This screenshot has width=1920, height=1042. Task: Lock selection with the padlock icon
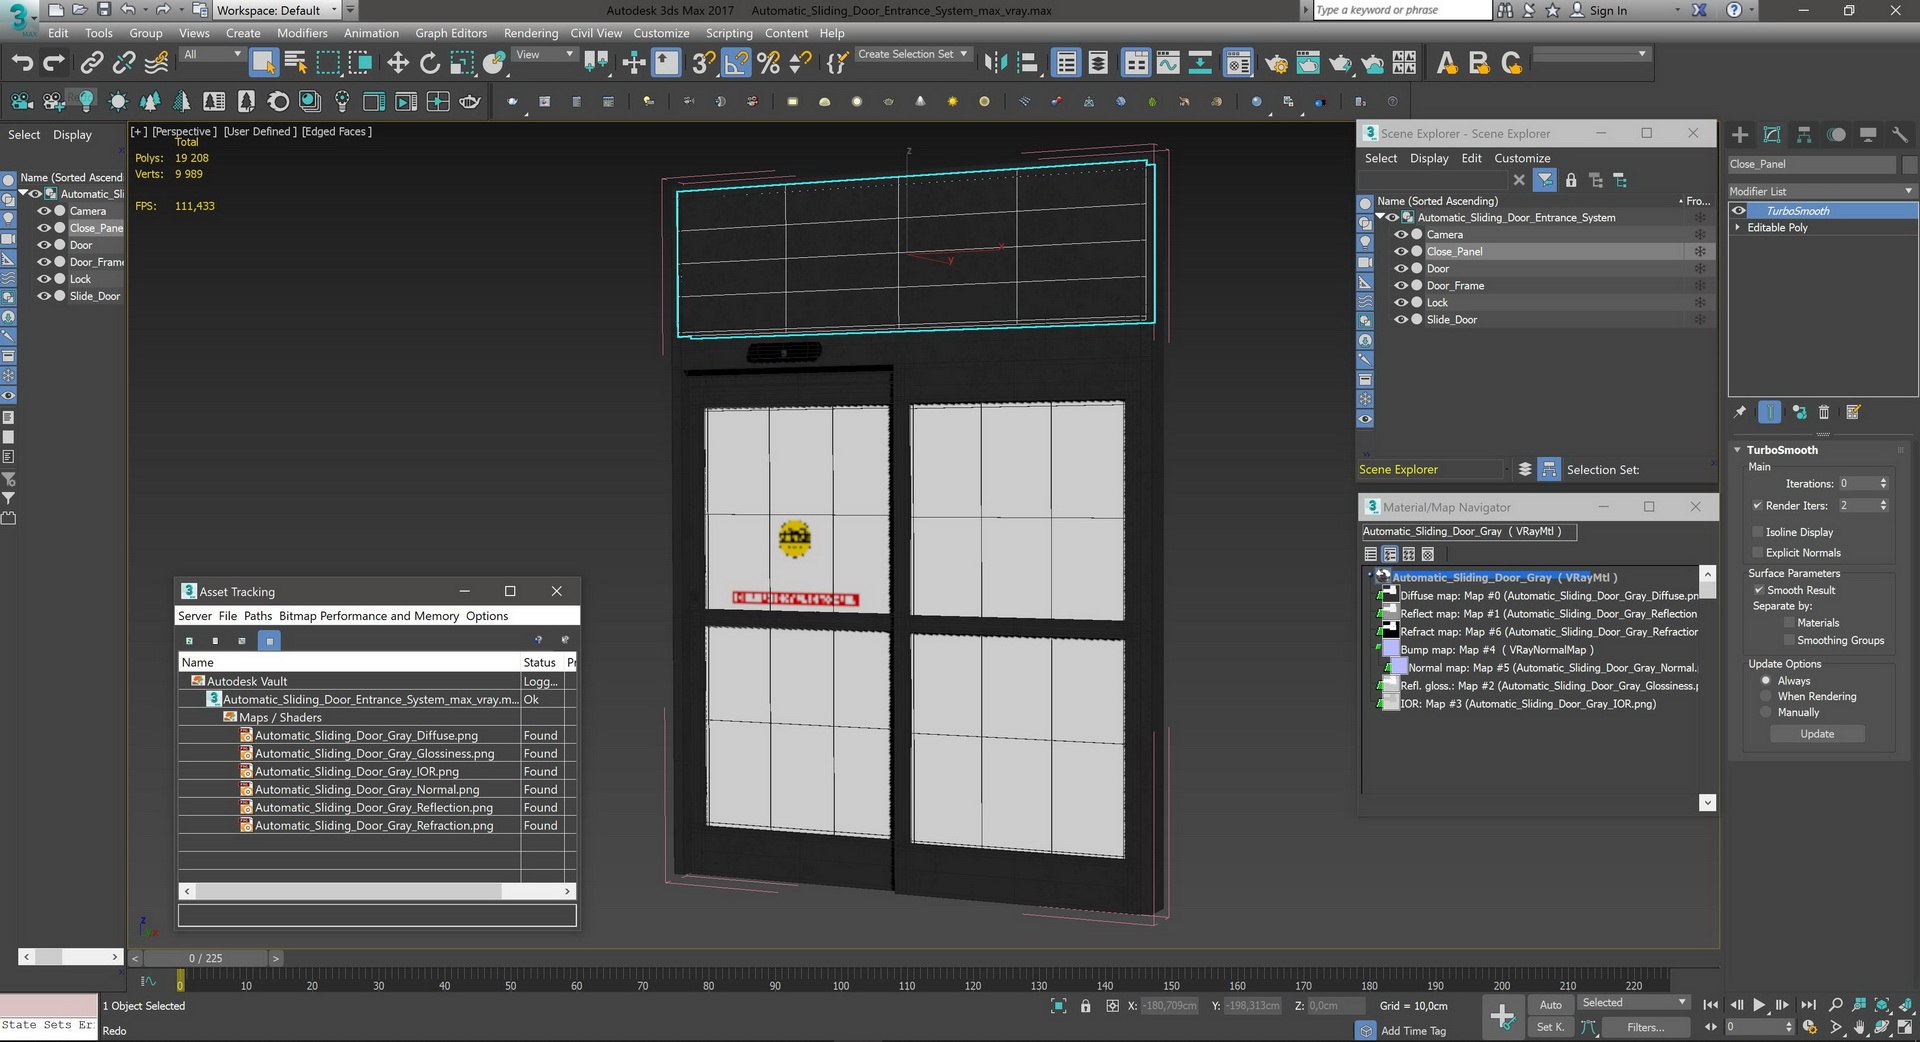(x=1085, y=1005)
